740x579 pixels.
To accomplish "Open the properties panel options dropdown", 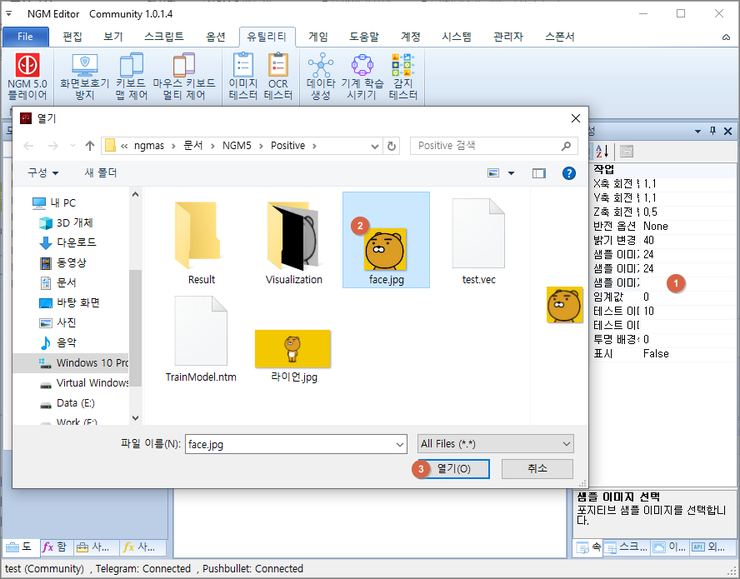I will [x=698, y=131].
